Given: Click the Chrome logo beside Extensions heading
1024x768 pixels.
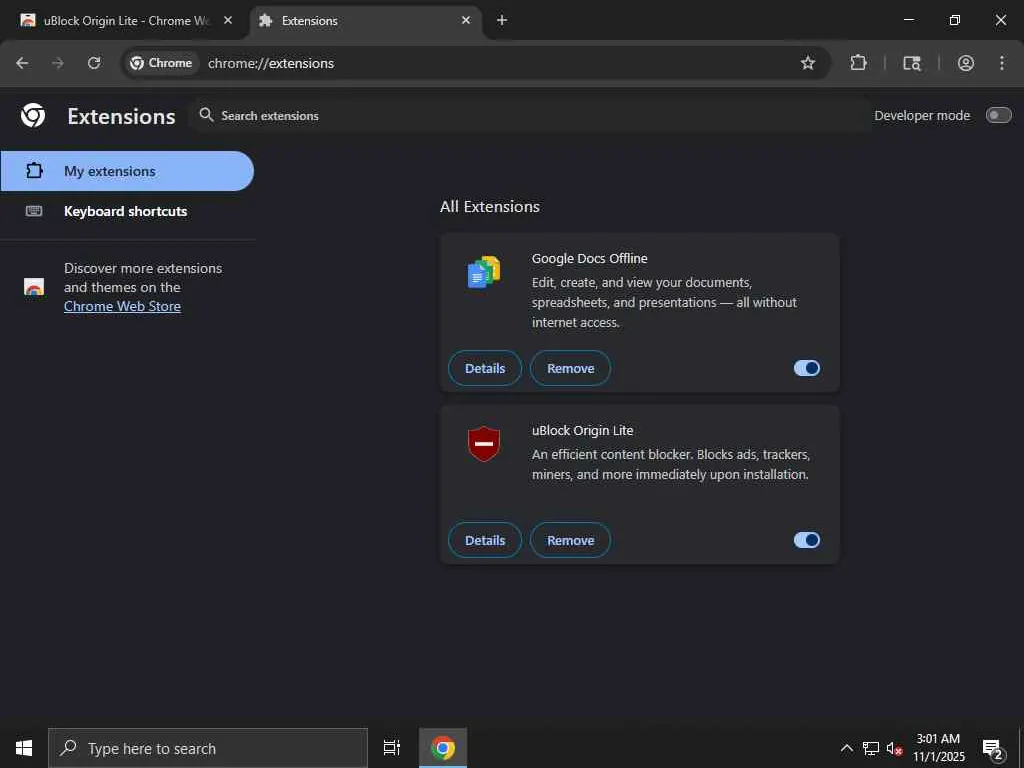Looking at the screenshot, I should 33,116.
